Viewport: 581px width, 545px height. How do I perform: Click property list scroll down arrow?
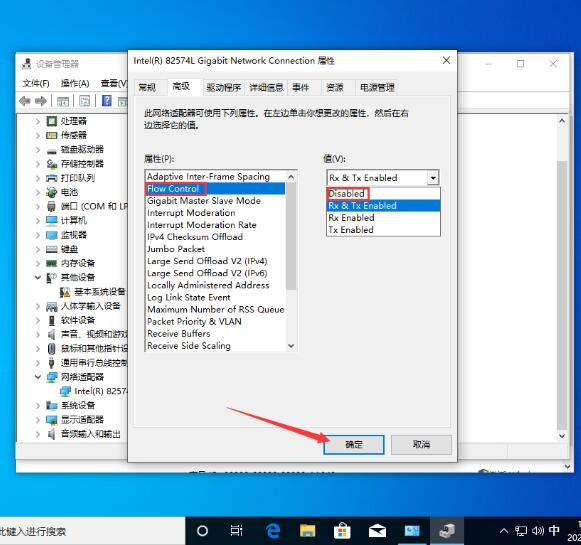tap(291, 346)
